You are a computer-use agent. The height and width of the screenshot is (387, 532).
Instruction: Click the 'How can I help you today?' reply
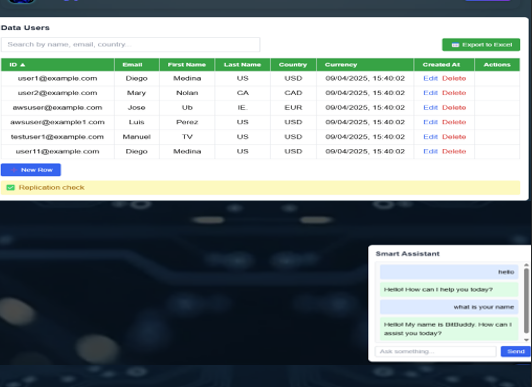point(449,290)
